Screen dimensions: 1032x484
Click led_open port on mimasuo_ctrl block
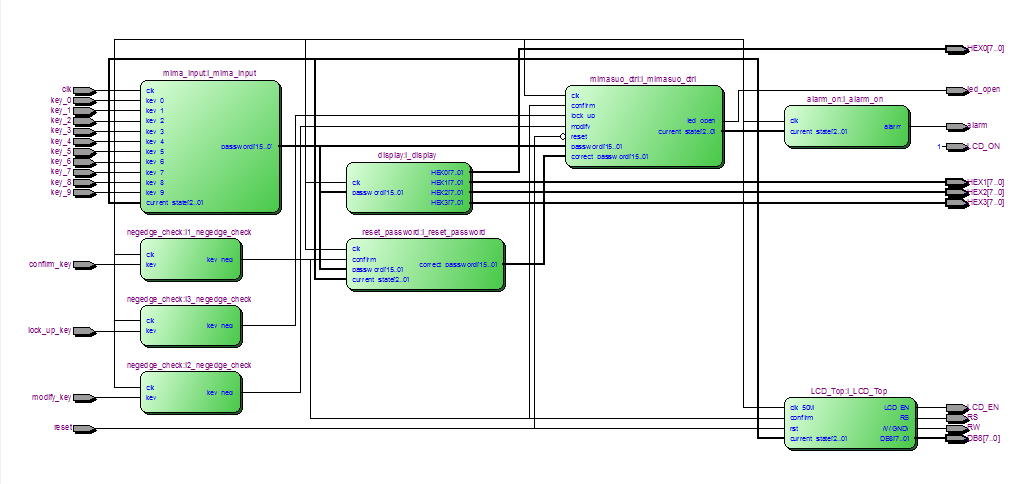pyautogui.click(x=700, y=121)
